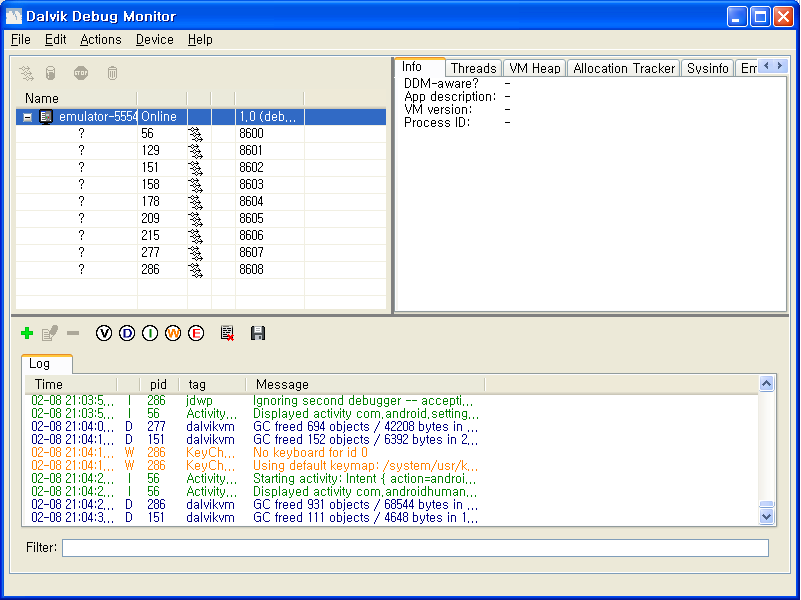This screenshot has height=600, width=801.
Task: Open the Edit menu
Action: [x=55, y=40]
